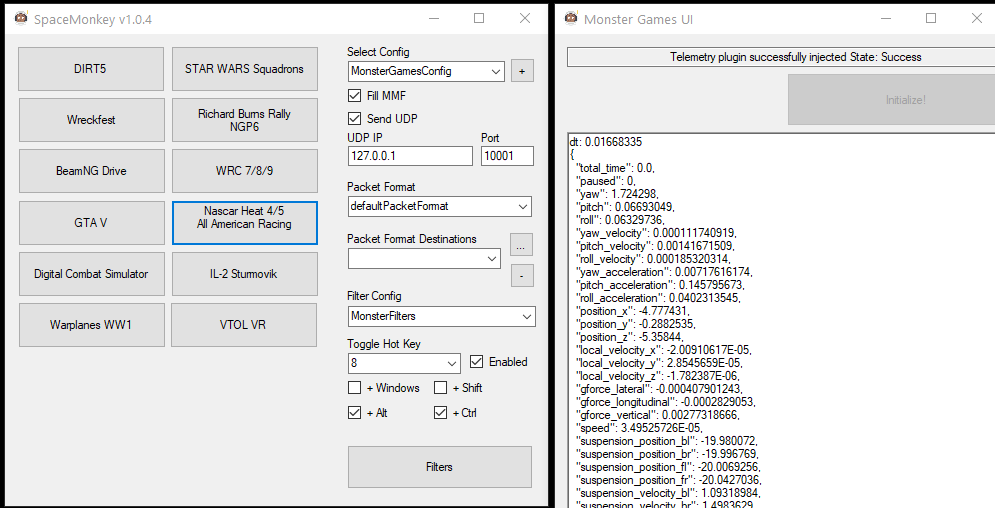Open the Toggle Hot Key dropdown
This screenshot has height=508, width=995.
404,363
